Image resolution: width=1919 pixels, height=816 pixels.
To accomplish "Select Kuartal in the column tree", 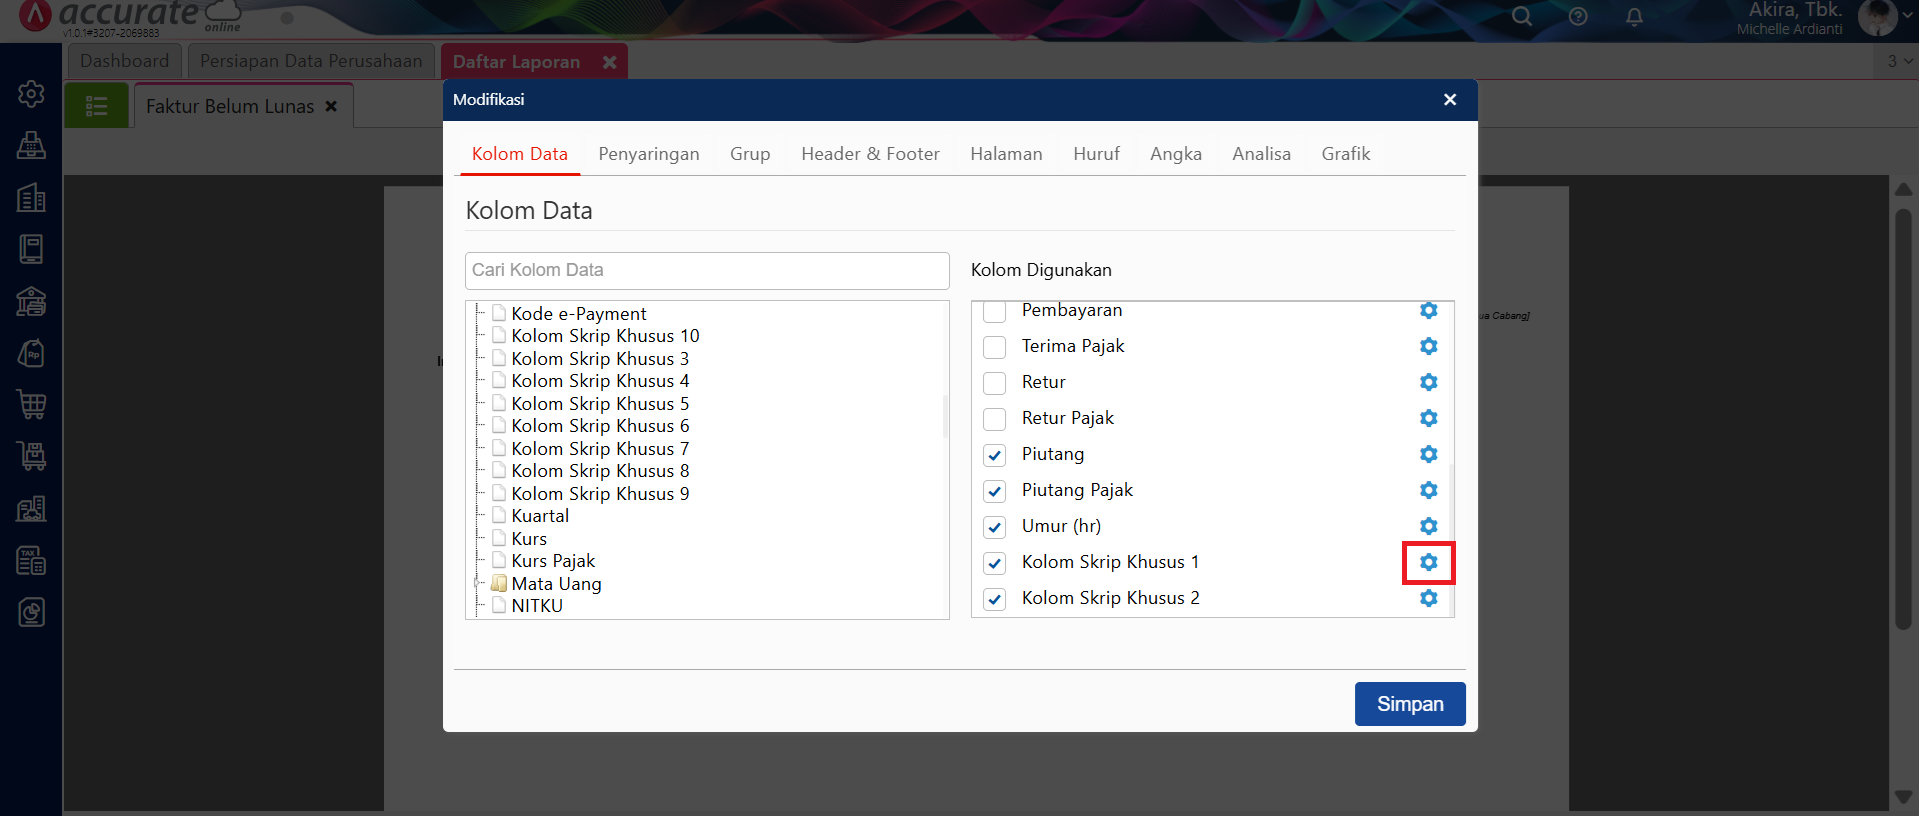I will (x=540, y=516).
